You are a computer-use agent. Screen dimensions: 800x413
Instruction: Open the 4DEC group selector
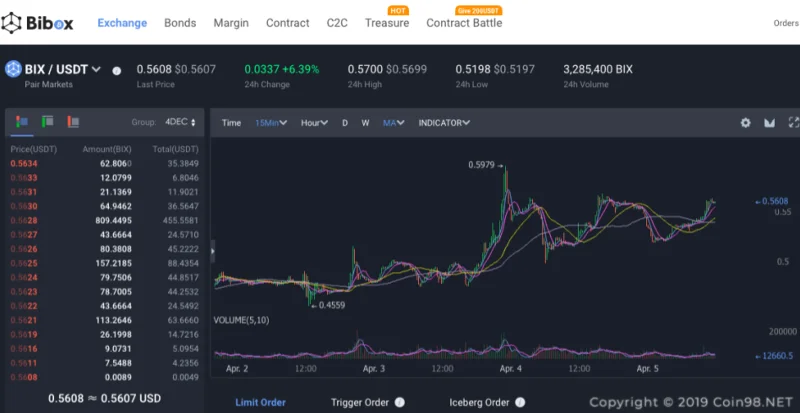click(180, 122)
